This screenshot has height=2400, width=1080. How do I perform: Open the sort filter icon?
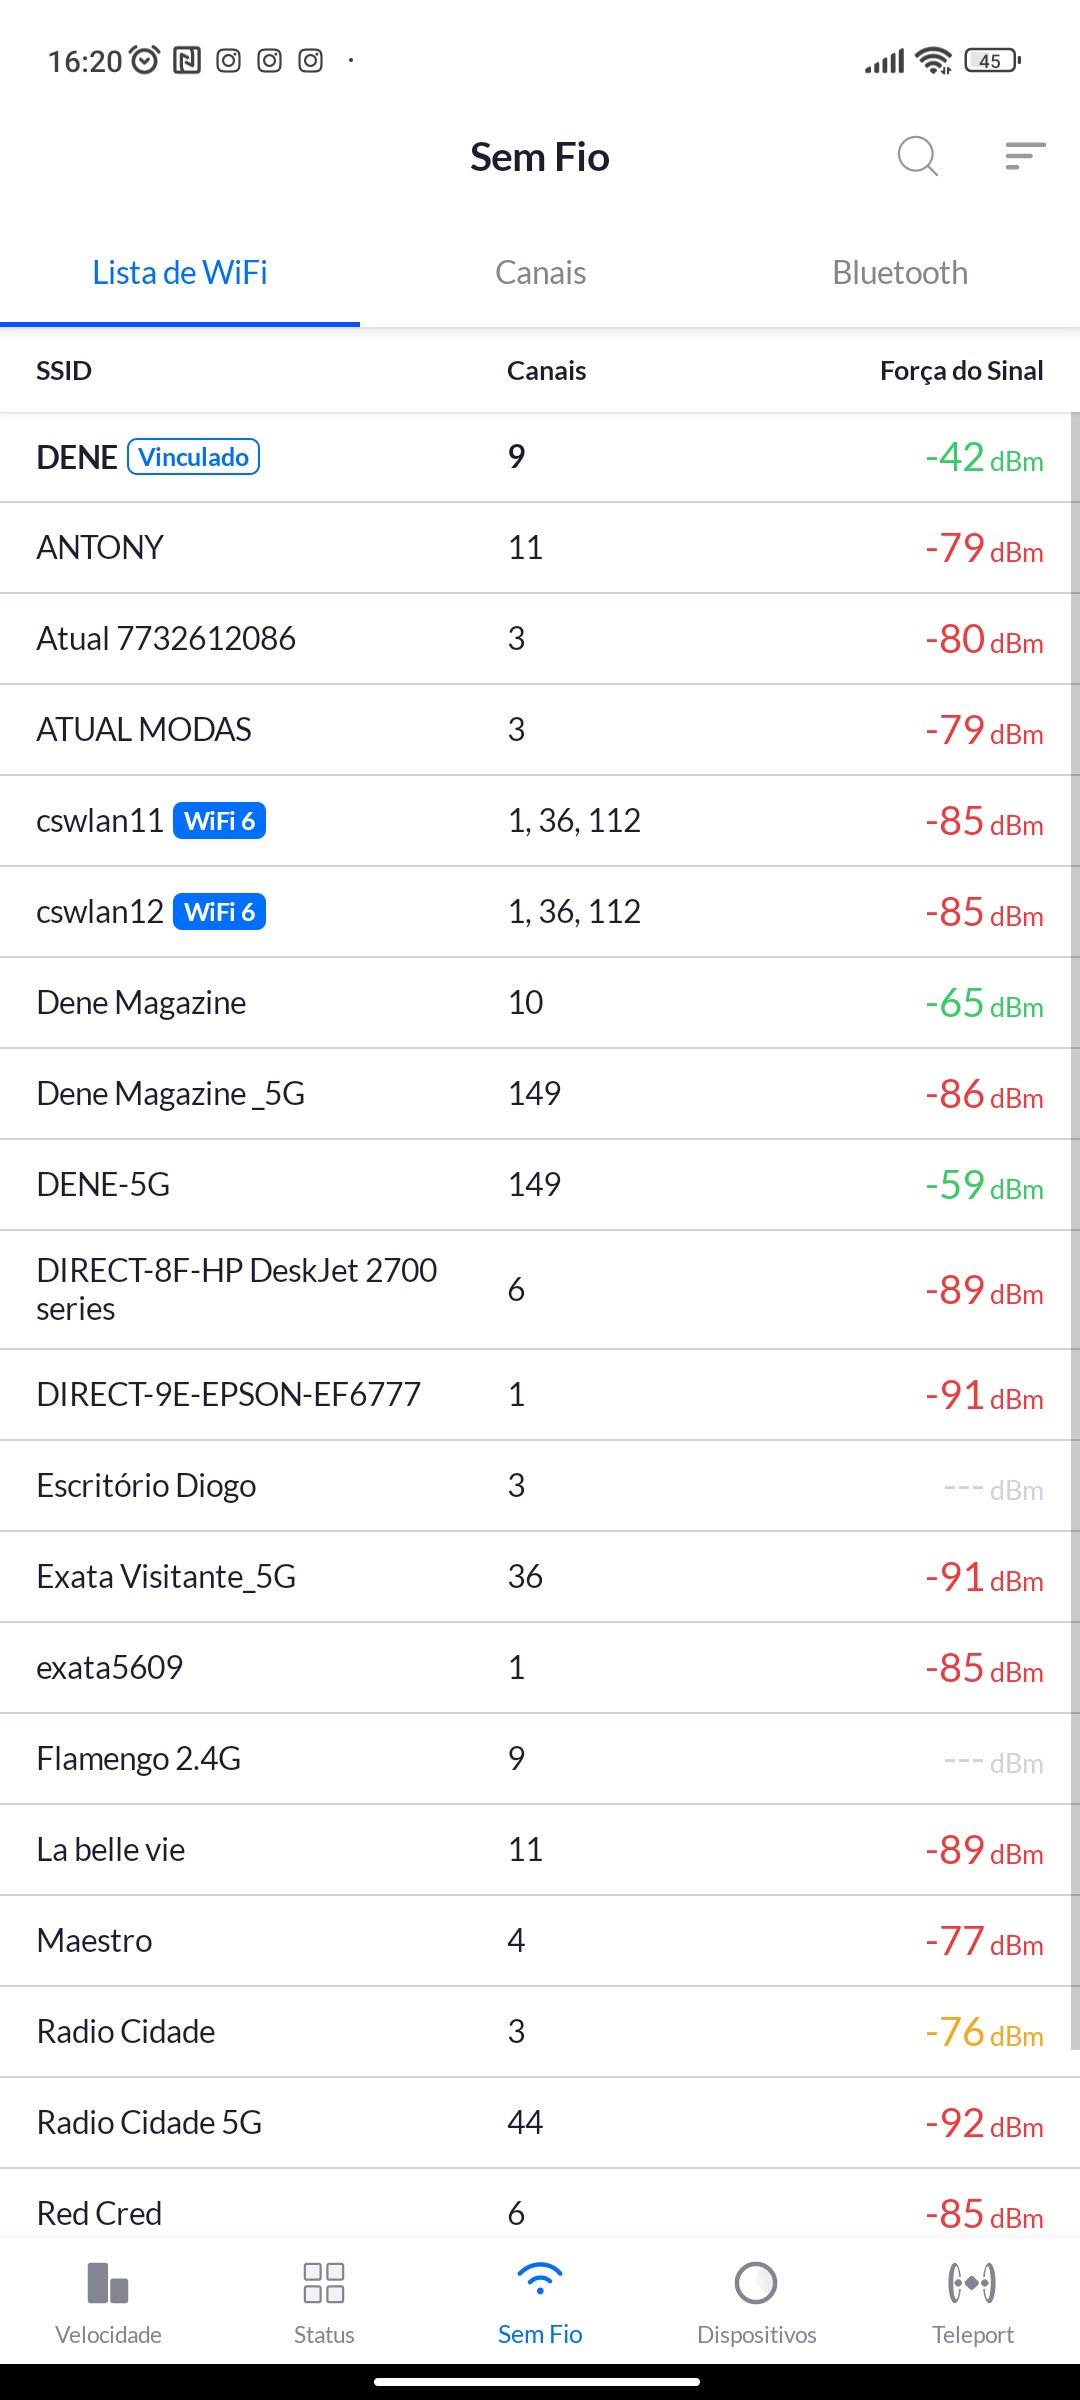point(1025,156)
